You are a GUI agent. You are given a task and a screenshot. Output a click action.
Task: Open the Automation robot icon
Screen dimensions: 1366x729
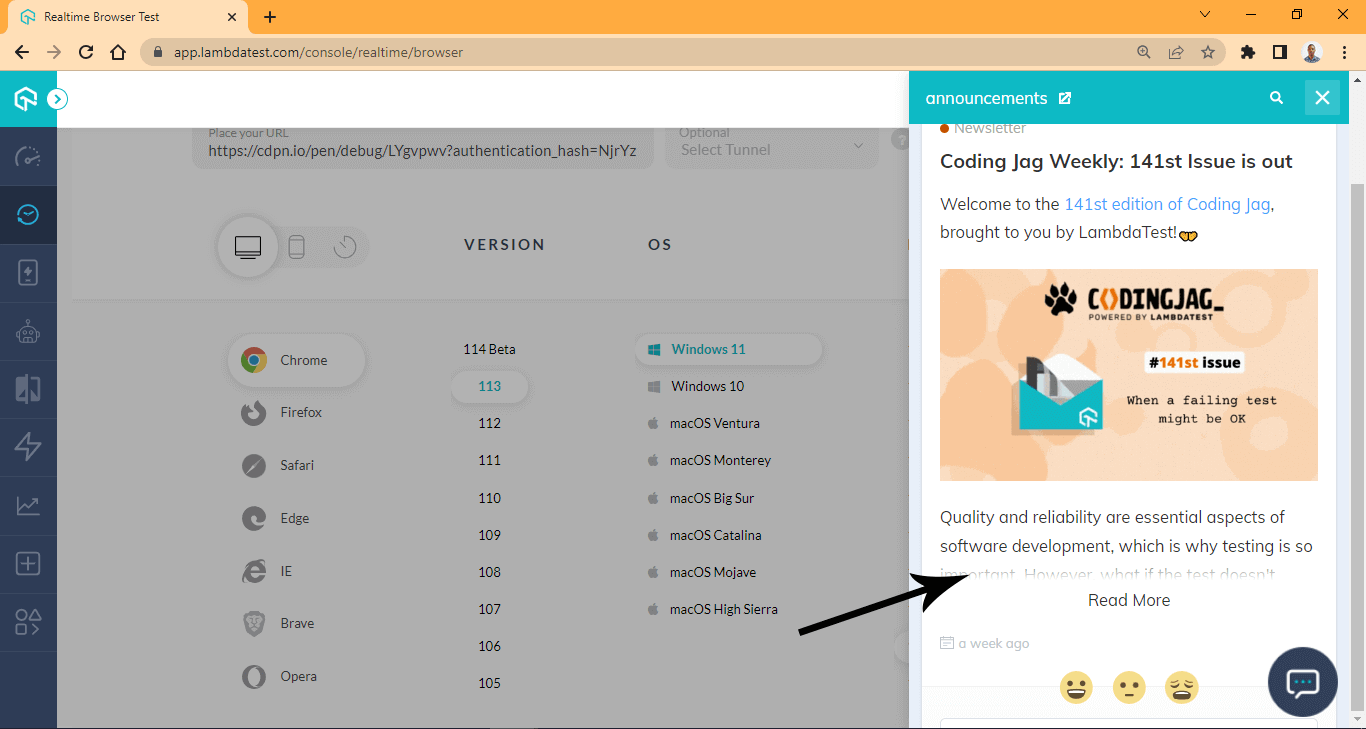click(28, 331)
